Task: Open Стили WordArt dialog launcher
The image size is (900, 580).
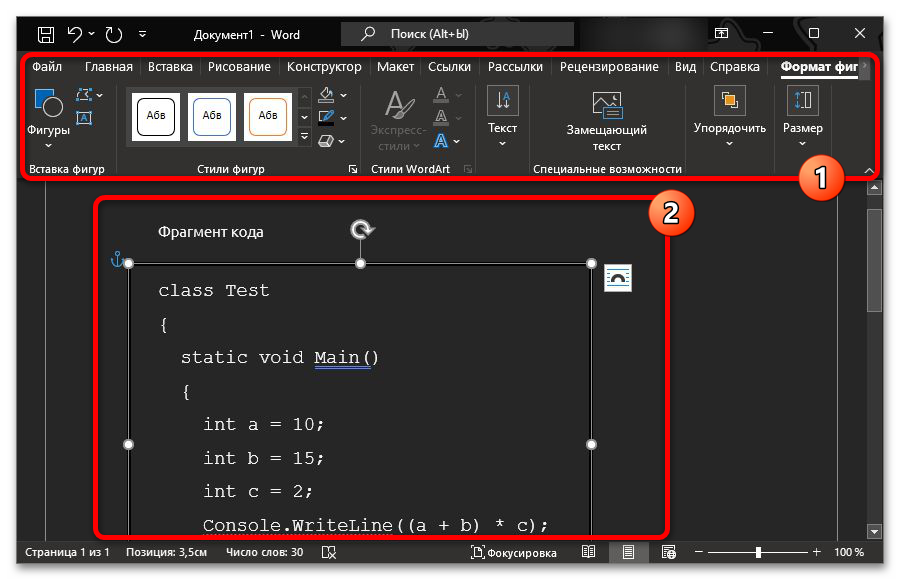Action: [x=468, y=169]
